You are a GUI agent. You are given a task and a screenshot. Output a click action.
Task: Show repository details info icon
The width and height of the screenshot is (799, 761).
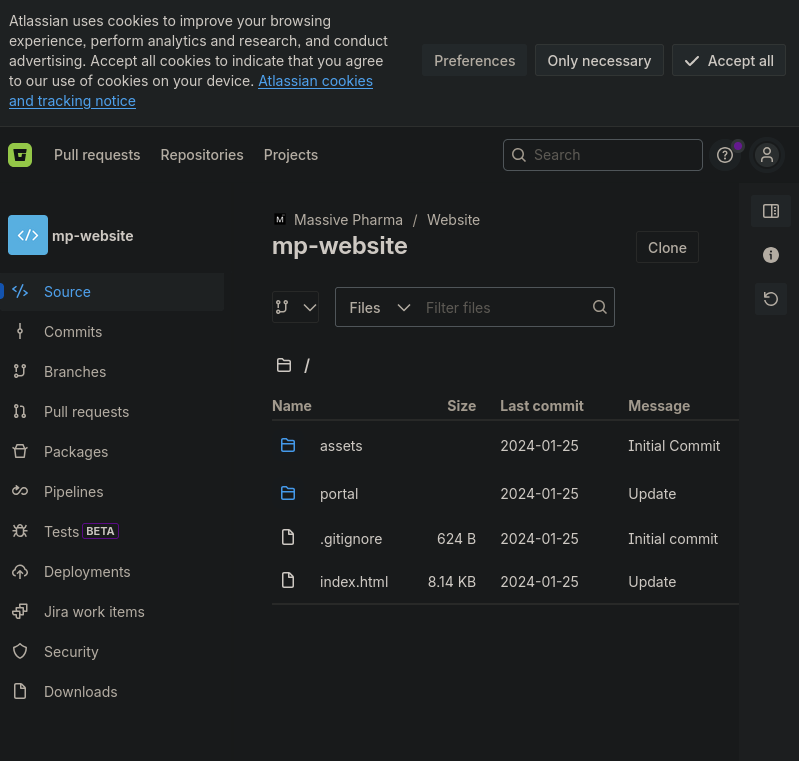pyautogui.click(x=770, y=255)
